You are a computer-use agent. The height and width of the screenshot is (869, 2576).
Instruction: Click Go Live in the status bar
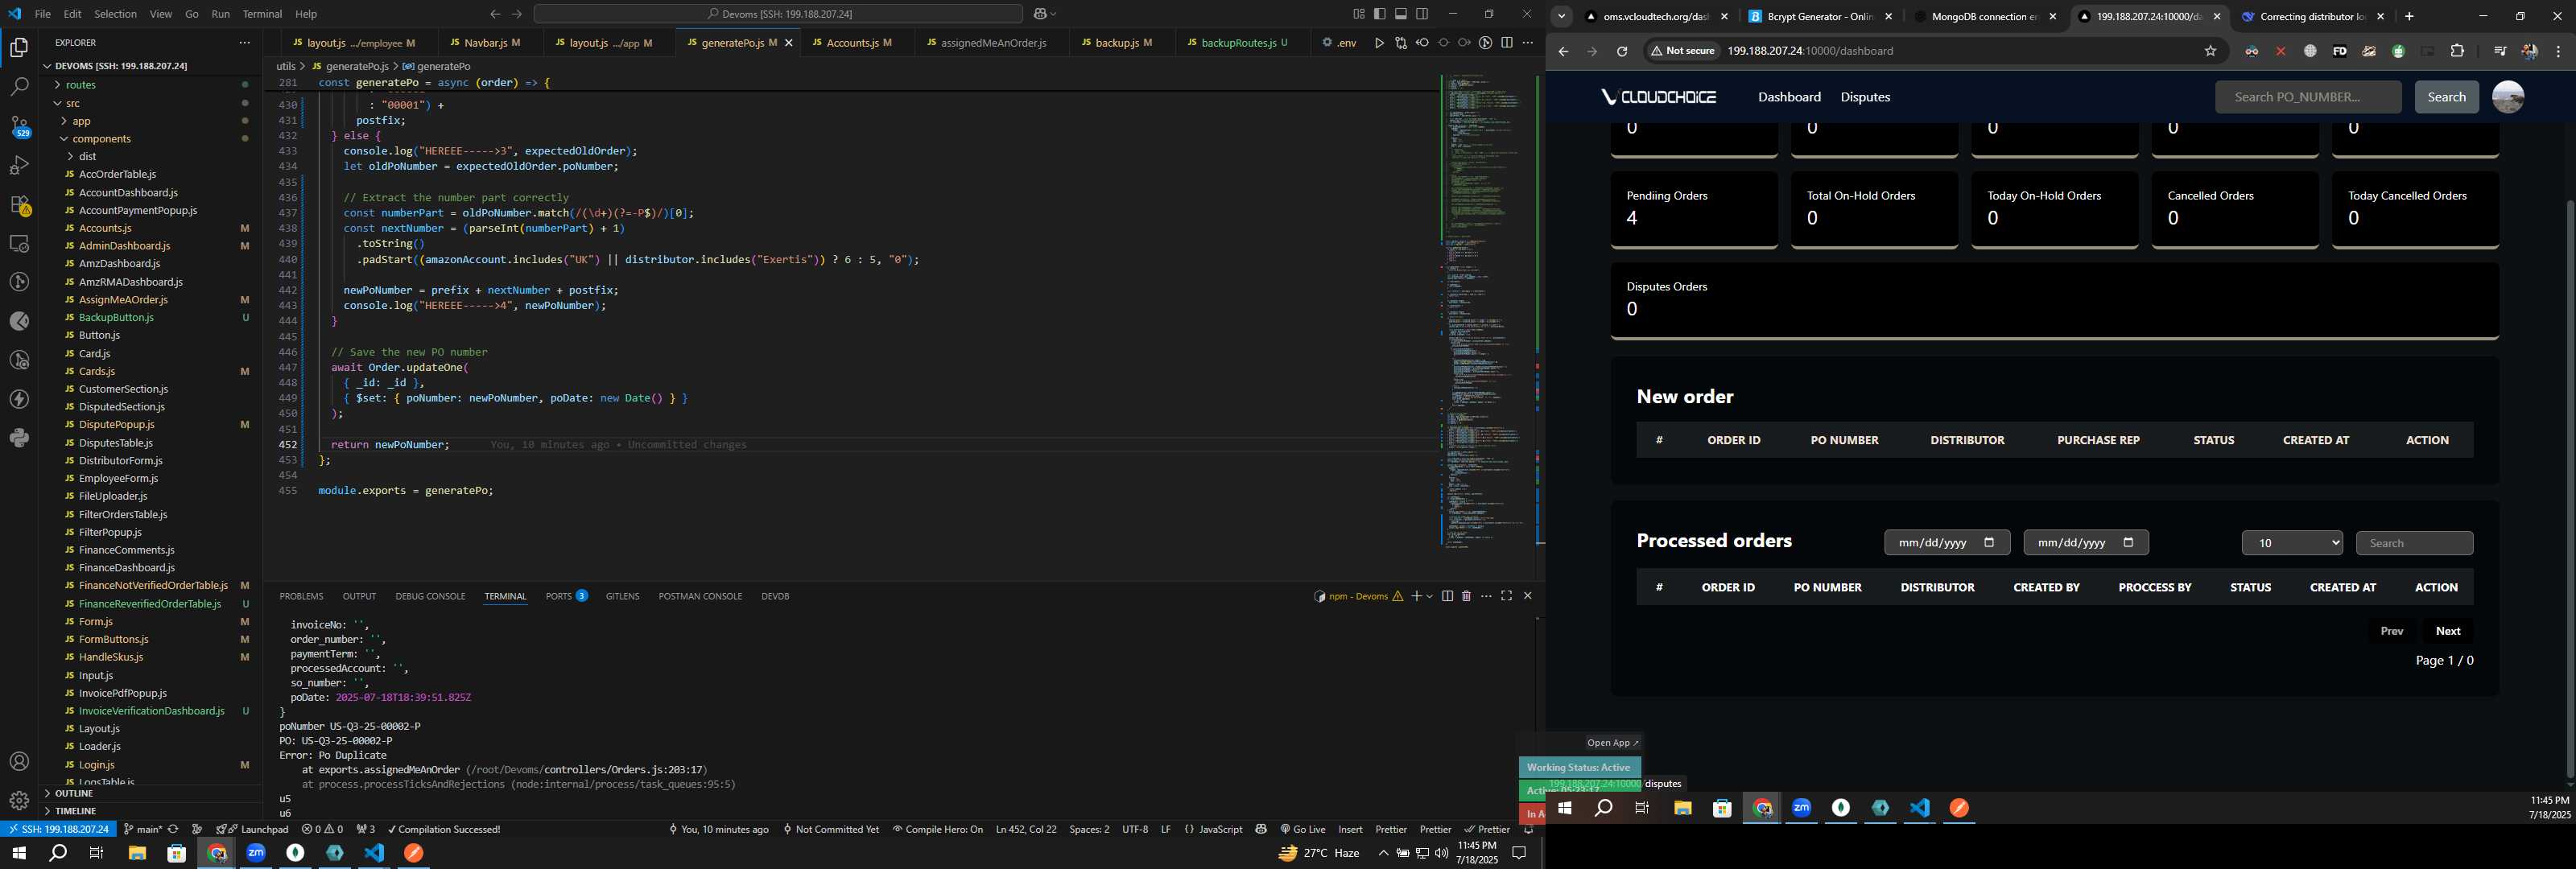click(1302, 829)
